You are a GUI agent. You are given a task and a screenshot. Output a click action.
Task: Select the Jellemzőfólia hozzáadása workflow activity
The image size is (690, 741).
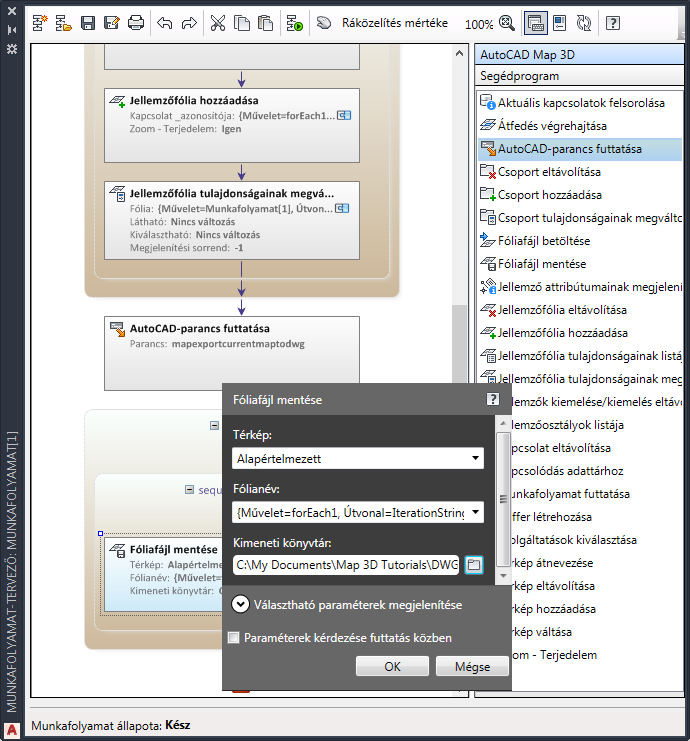(232, 126)
